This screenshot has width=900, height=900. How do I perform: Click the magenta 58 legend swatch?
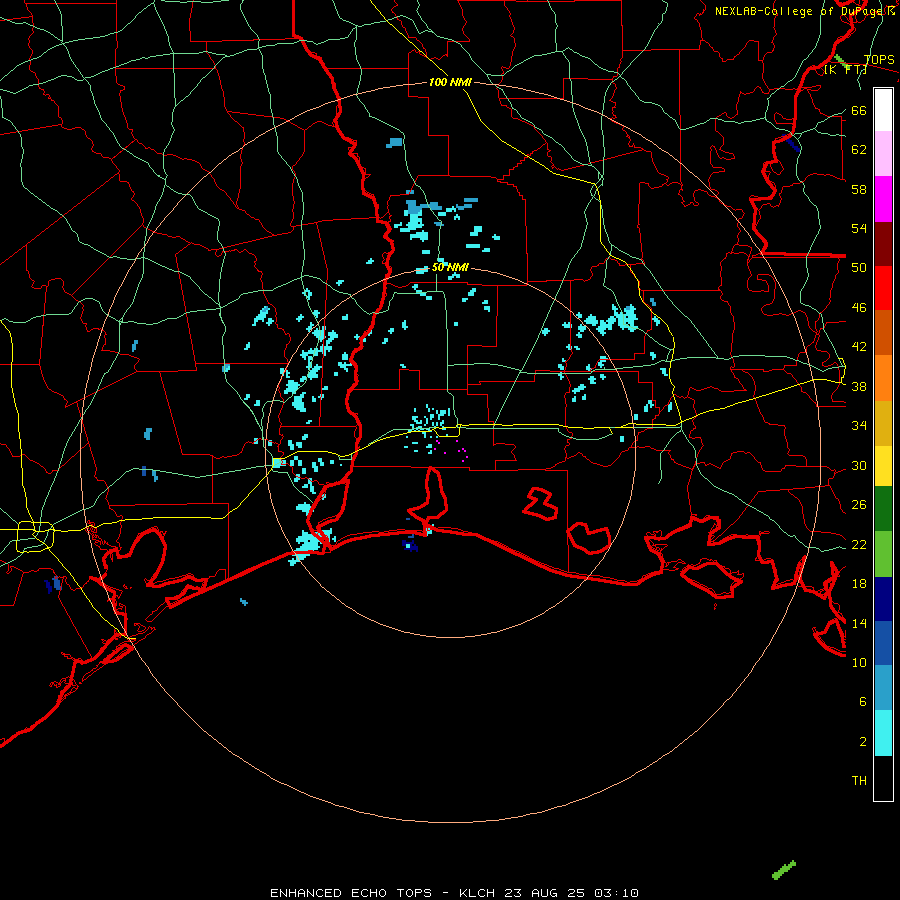pyautogui.click(x=883, y=199)
